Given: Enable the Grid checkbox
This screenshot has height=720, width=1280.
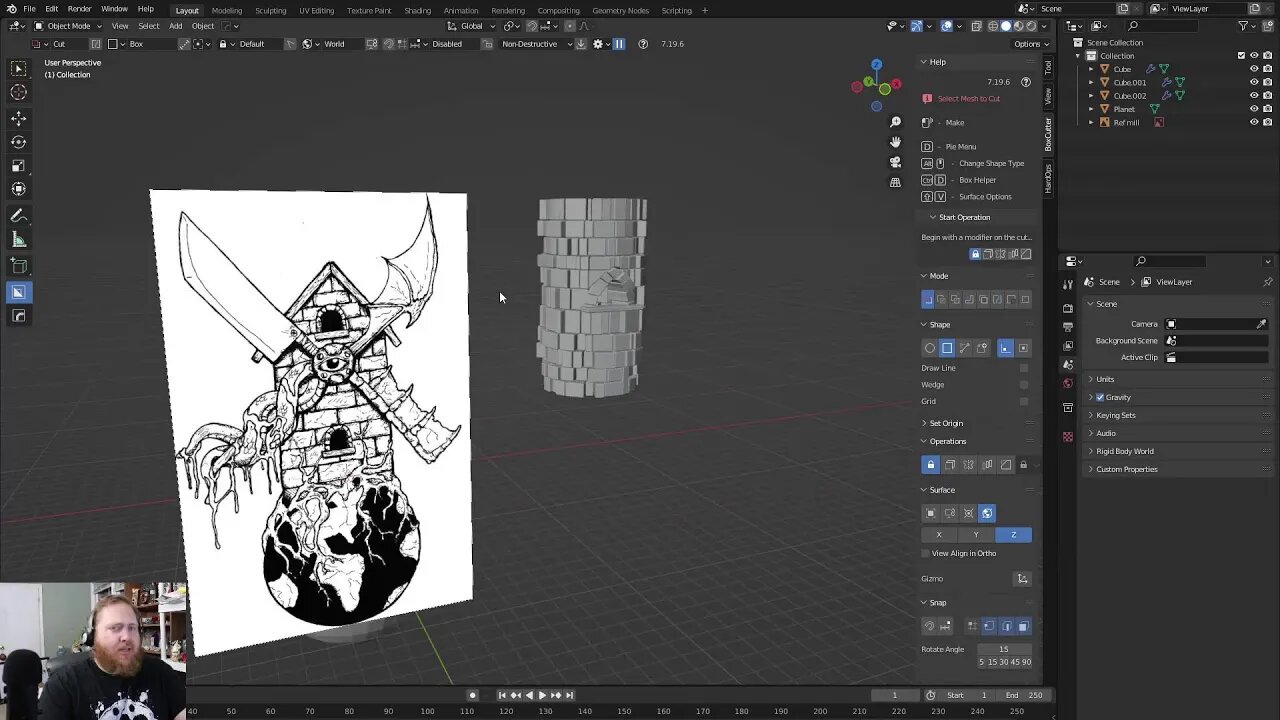Looking at the screenshot, I should [x=1023, y=401].
